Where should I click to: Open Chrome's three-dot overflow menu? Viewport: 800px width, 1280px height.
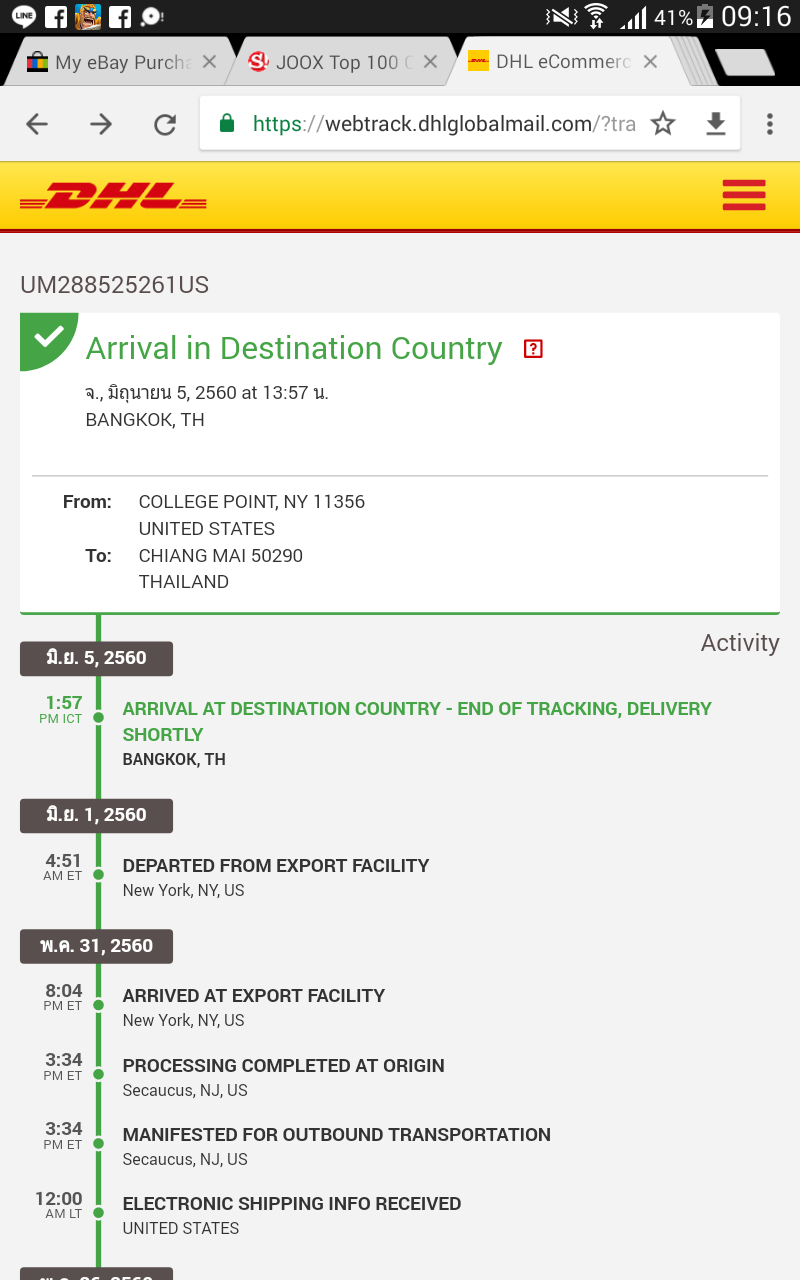(x=769, y=124)
